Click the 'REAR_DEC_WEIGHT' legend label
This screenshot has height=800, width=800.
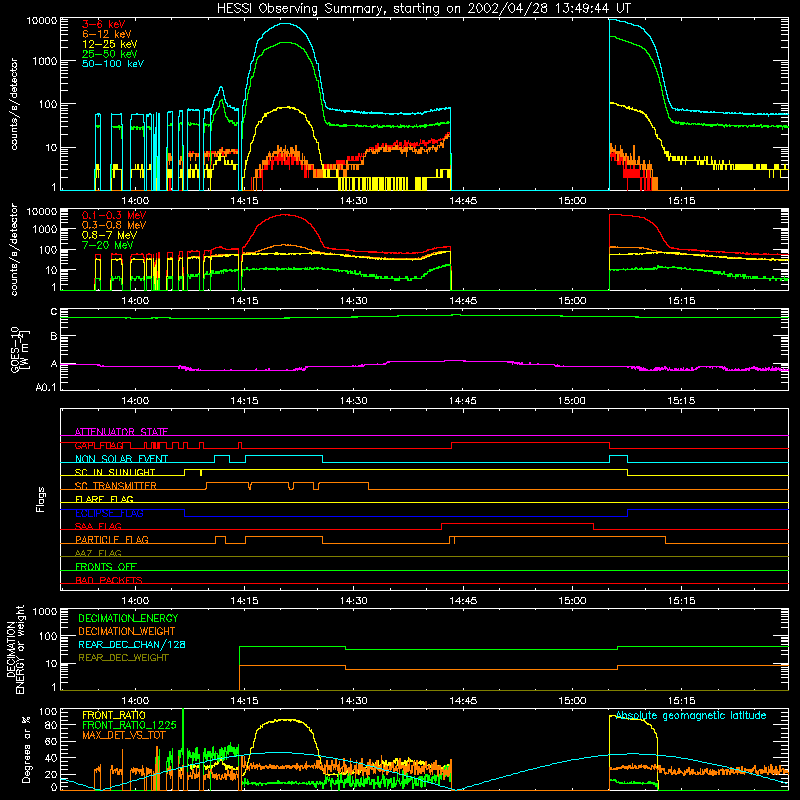coord(123,658)
